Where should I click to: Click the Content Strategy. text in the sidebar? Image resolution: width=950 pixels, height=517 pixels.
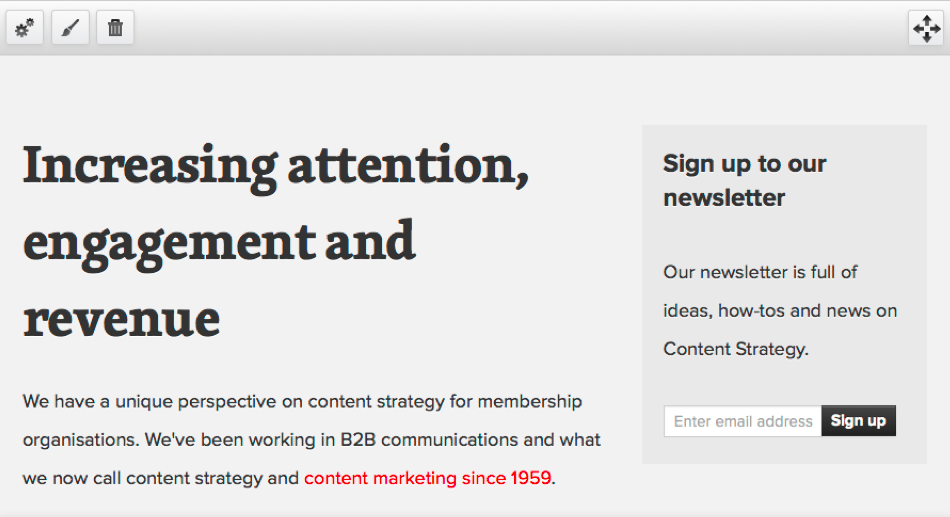[x=735, y=349]
